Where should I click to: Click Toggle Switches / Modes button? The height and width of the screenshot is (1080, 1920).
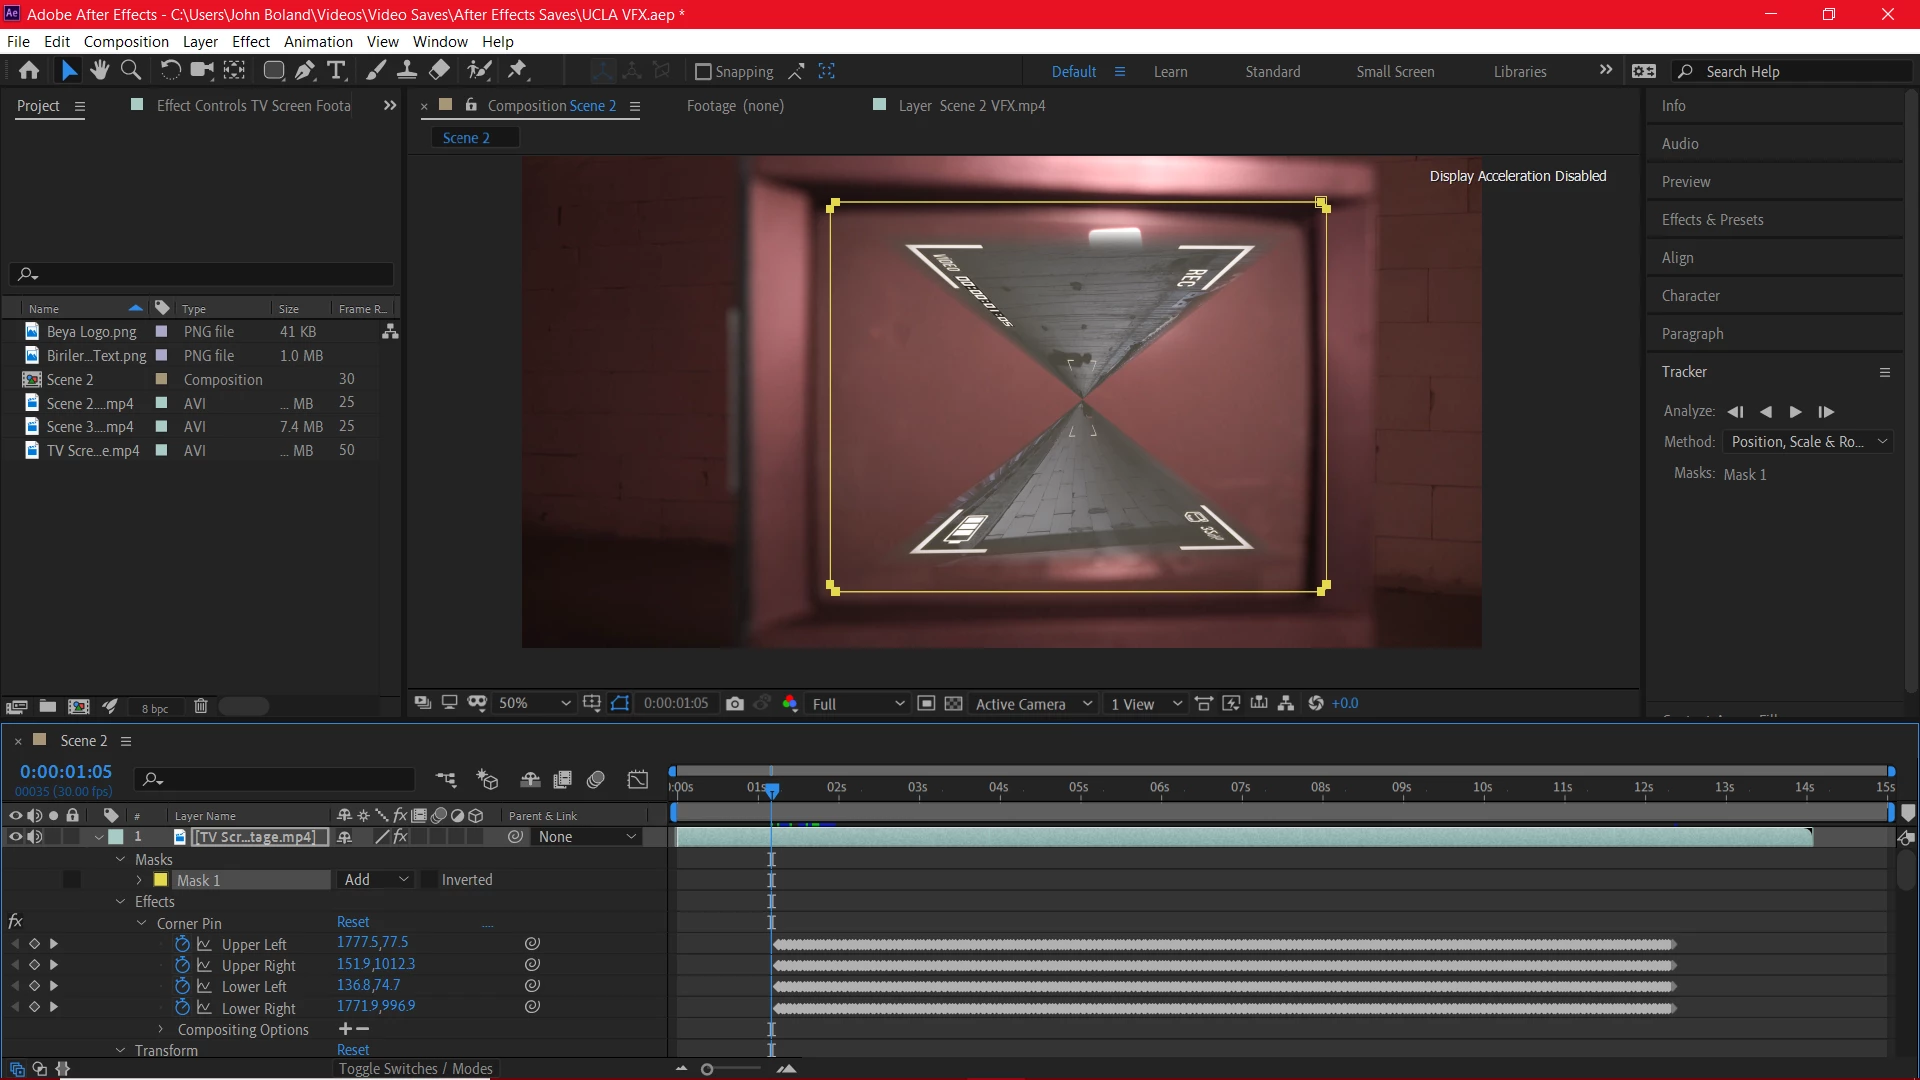(x=415, y=1069)
